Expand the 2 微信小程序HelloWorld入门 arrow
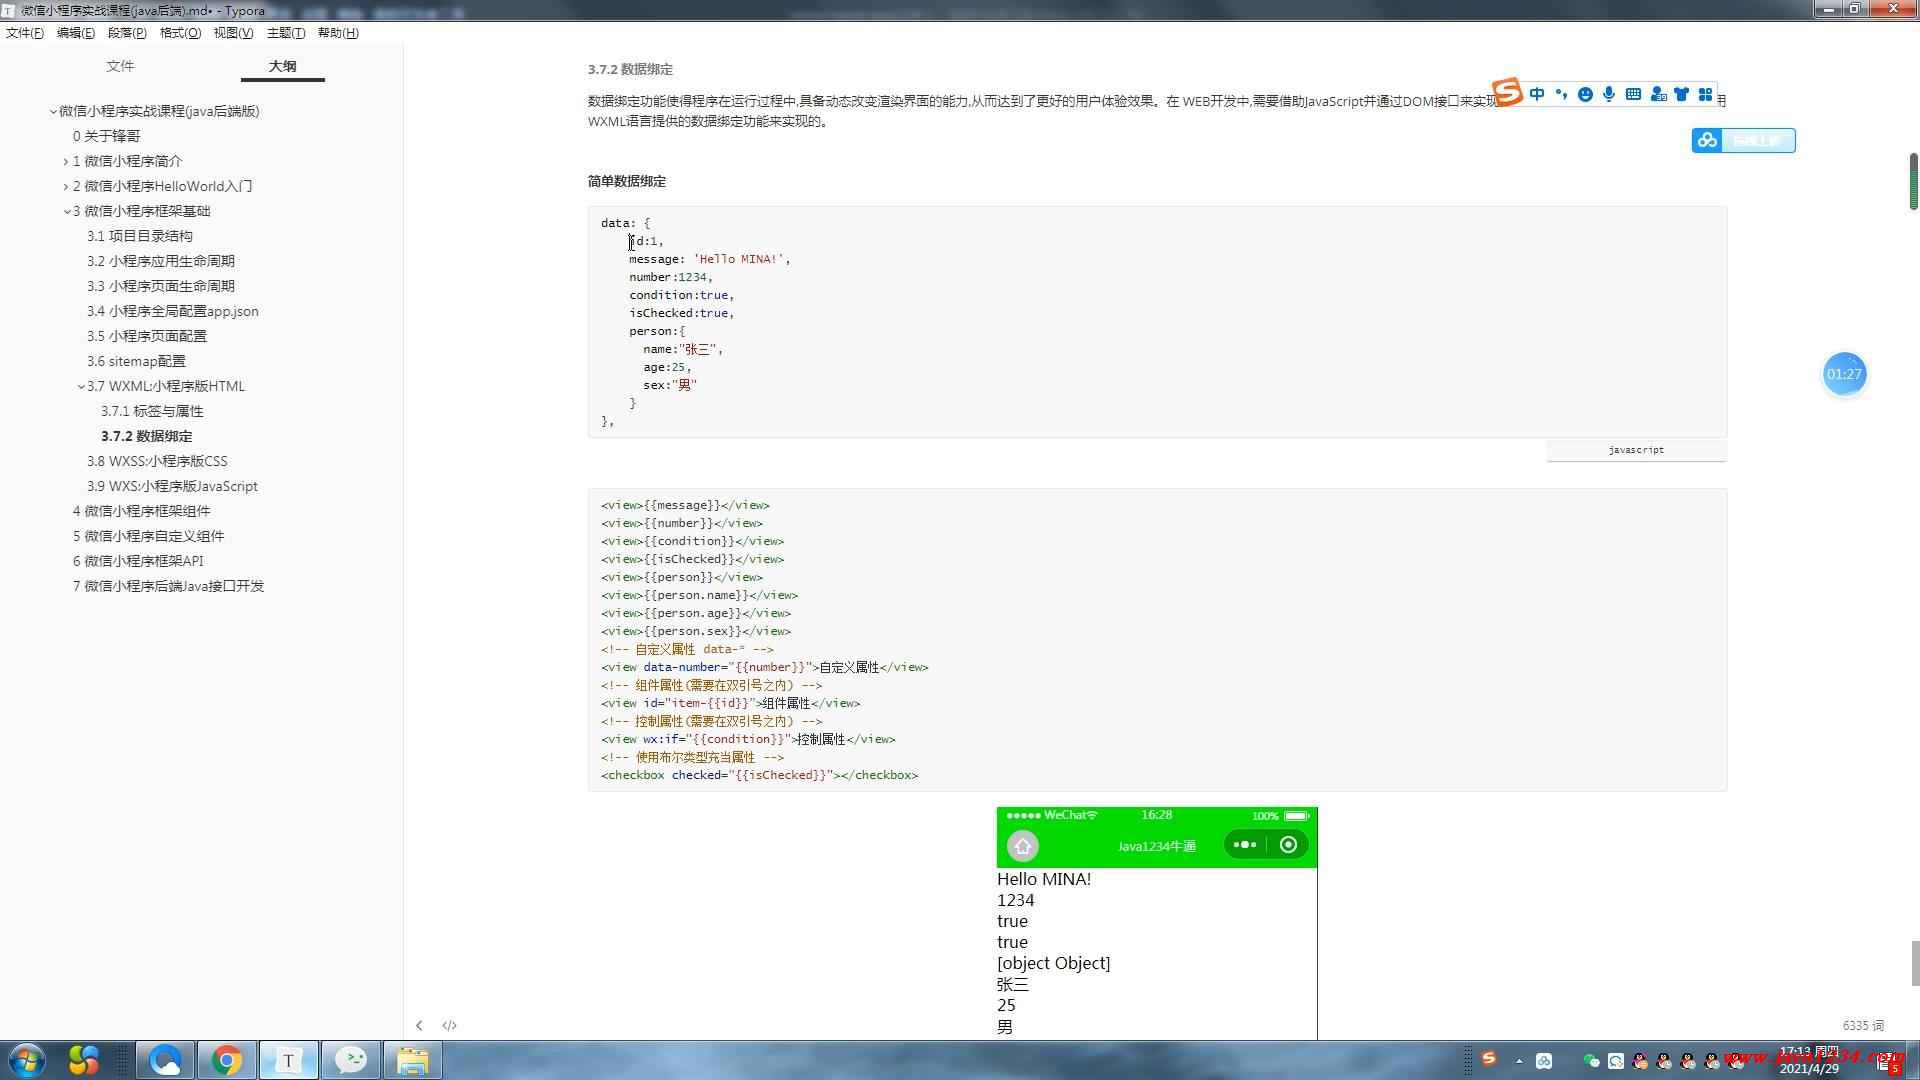1920x1080 pixels. tap(66, 186)
